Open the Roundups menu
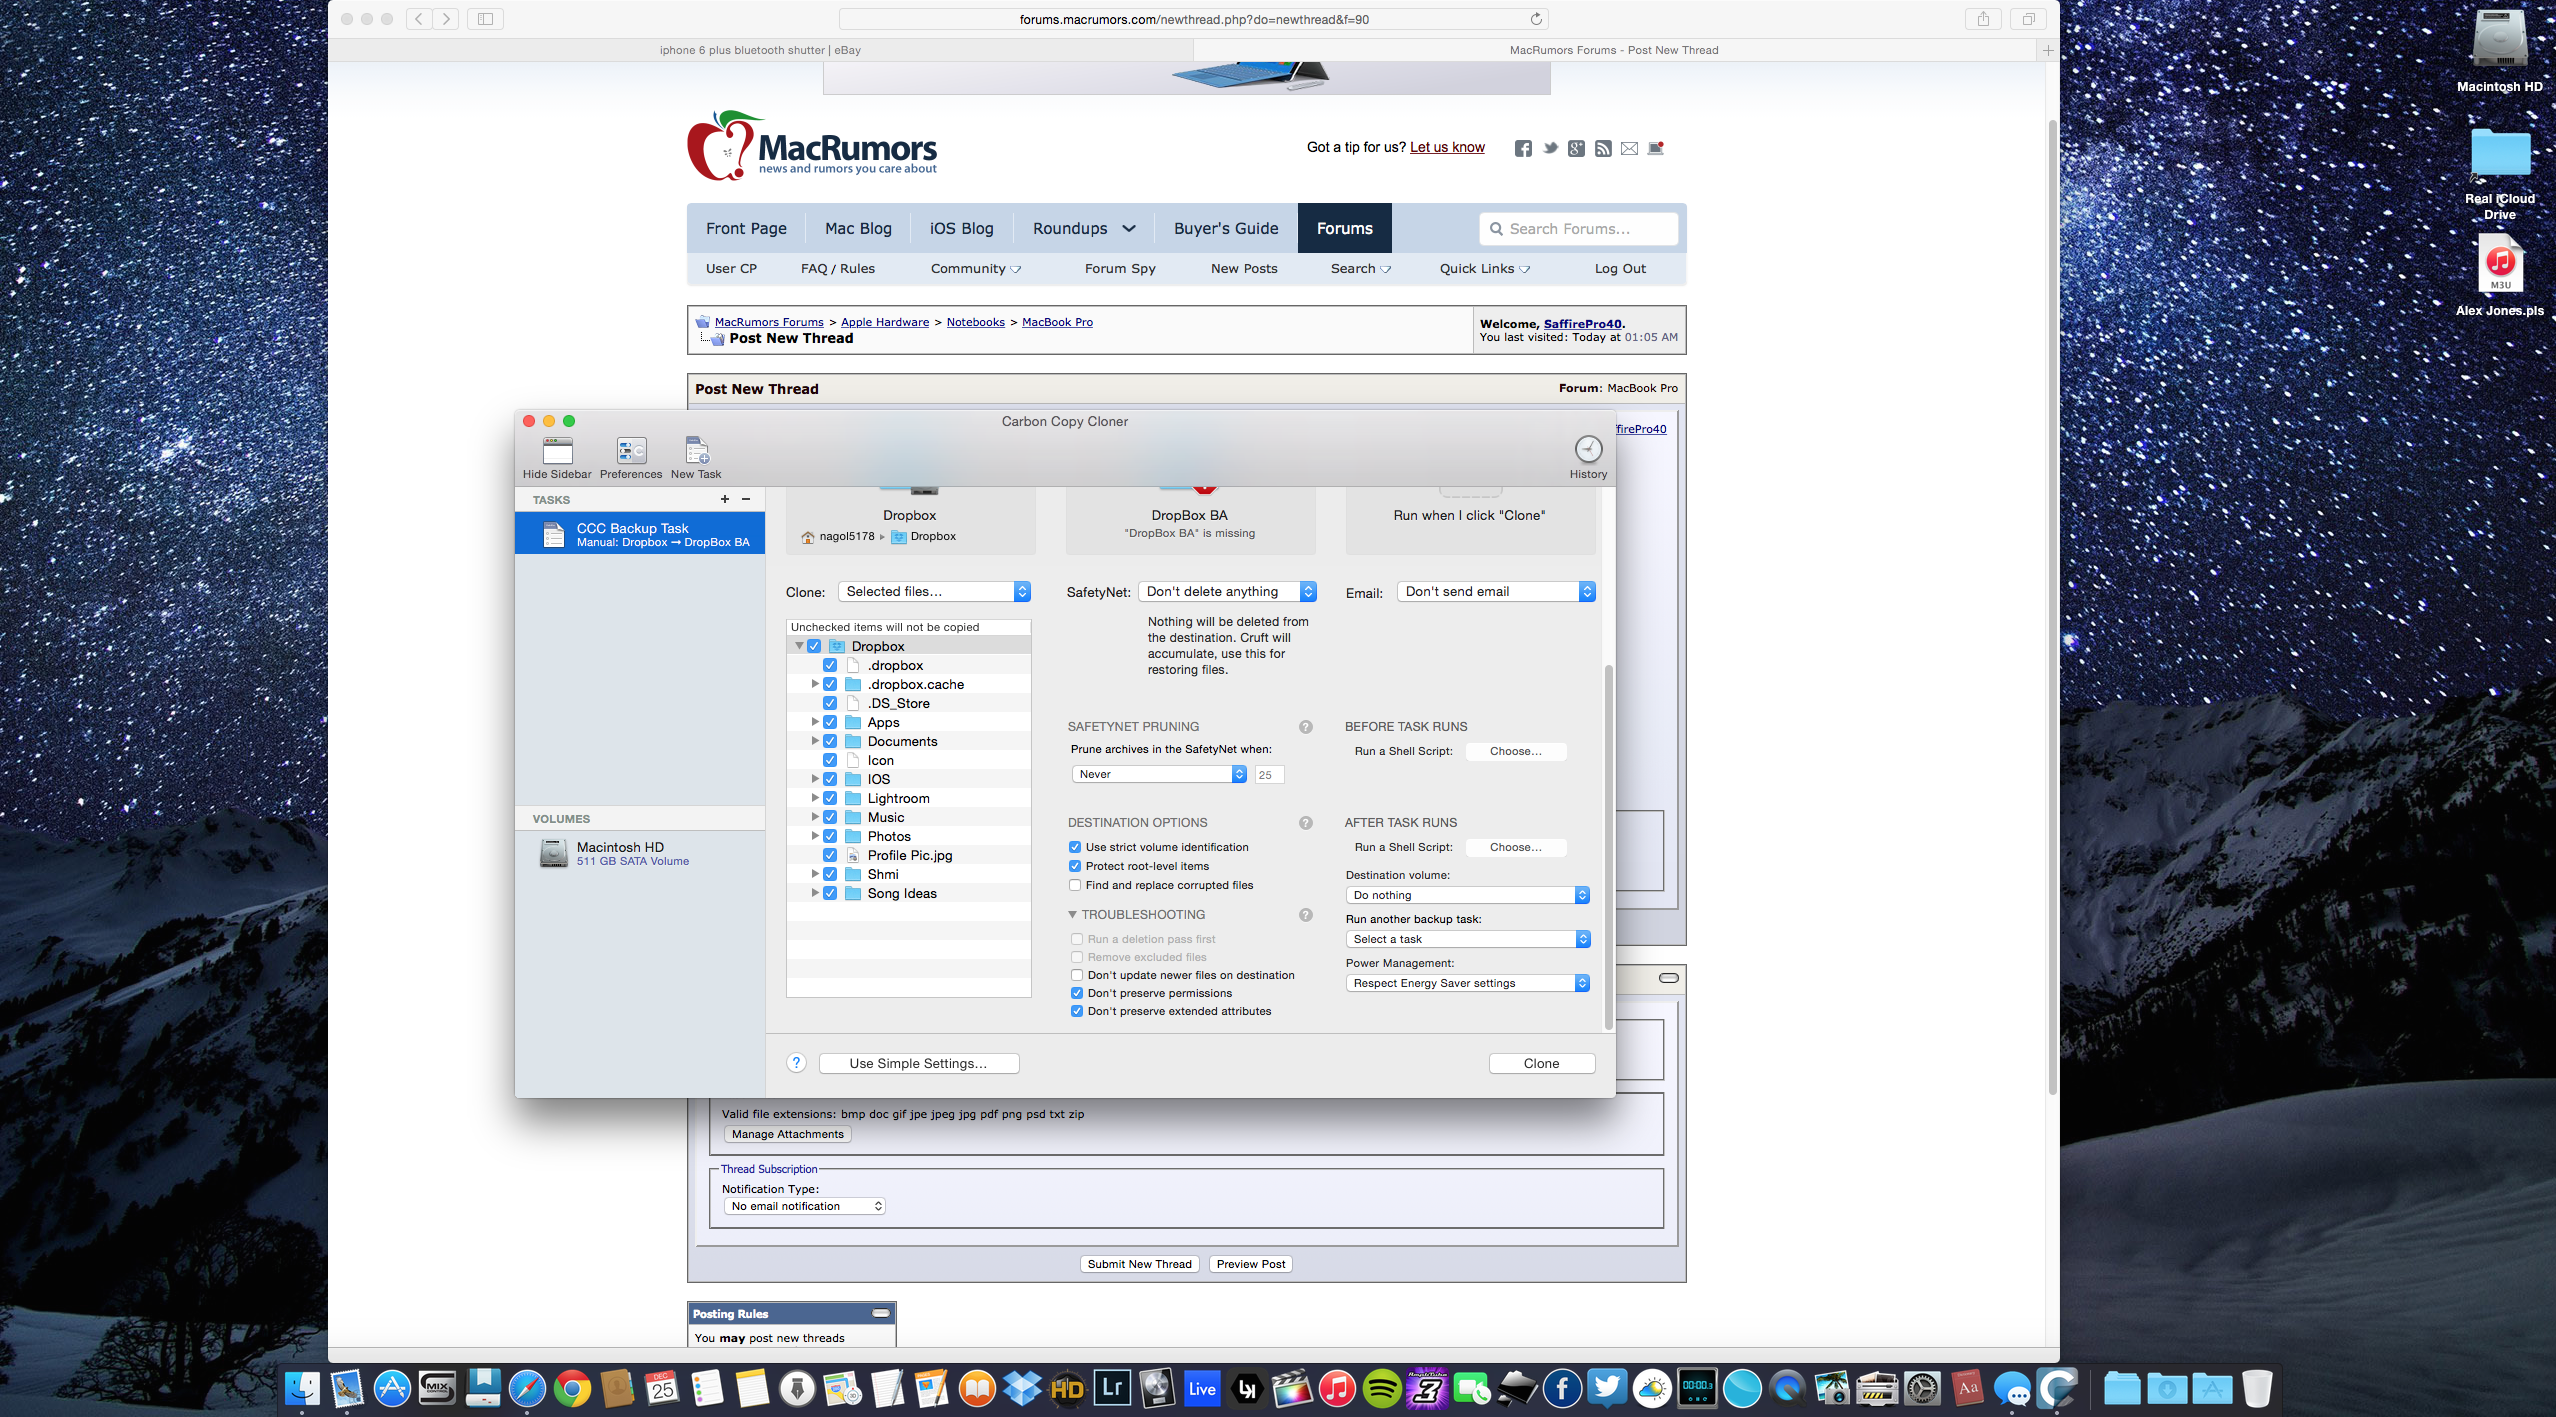The width and height of the screenshot is (2556, 1417). (1084, 228)
